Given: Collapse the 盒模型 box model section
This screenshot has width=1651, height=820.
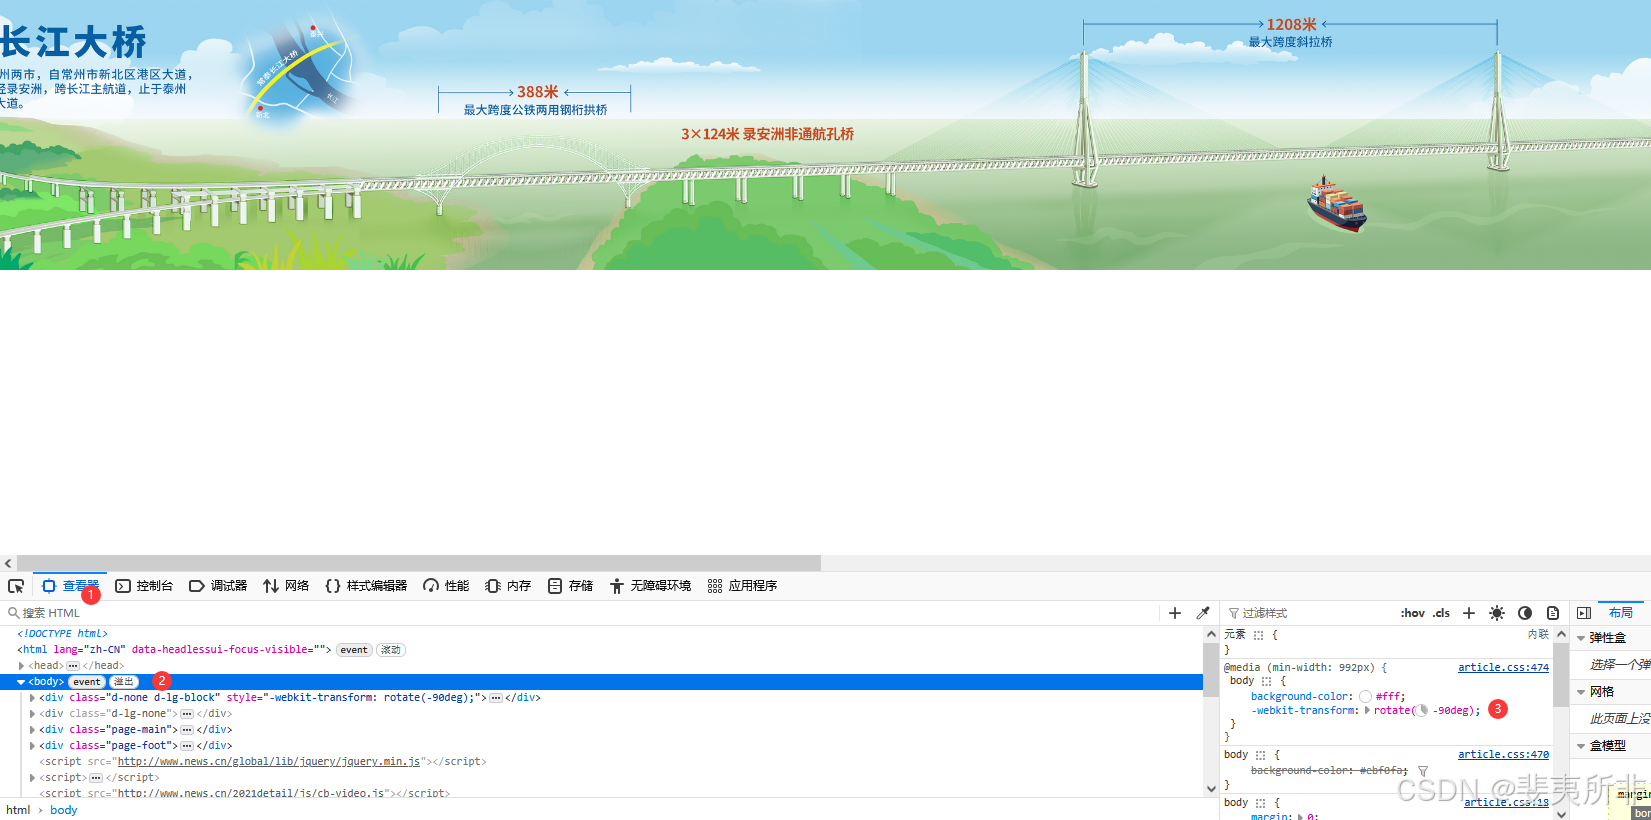Looking at the screenshot, I should [1581, 746].
